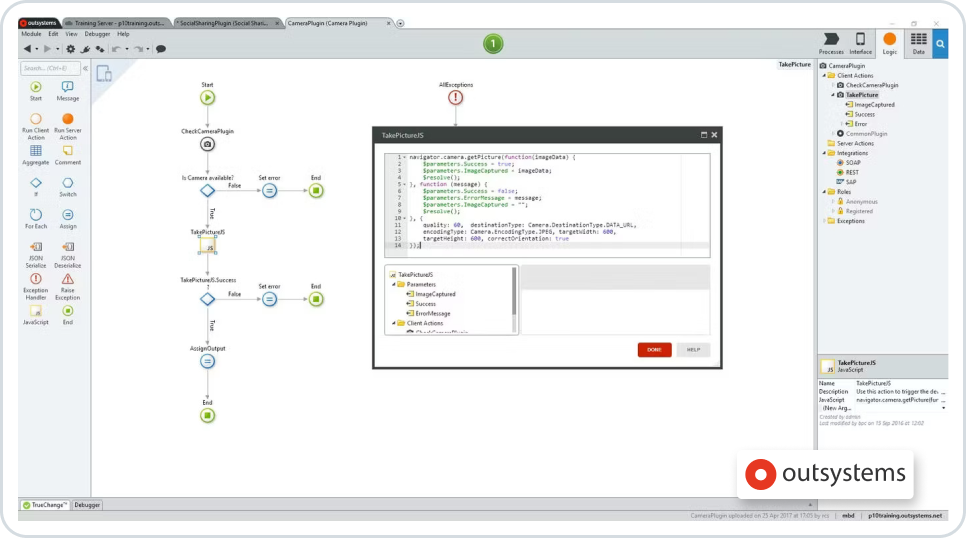This screenshot has height=538, width=966.
Task: Click the green 1-Click Publish button
Action: 493,44
